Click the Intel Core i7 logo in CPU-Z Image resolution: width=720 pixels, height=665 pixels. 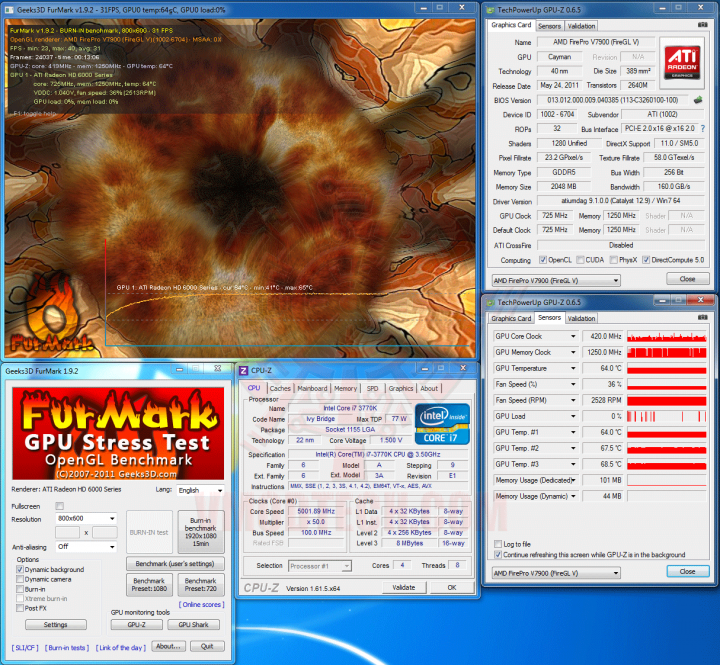[442, 424]
